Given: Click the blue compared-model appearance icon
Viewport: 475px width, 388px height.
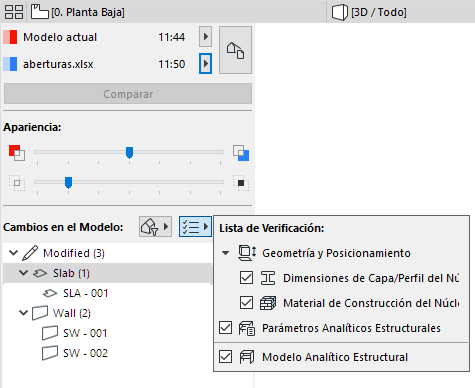Looking at the screenshot, I should pos(241,153).
